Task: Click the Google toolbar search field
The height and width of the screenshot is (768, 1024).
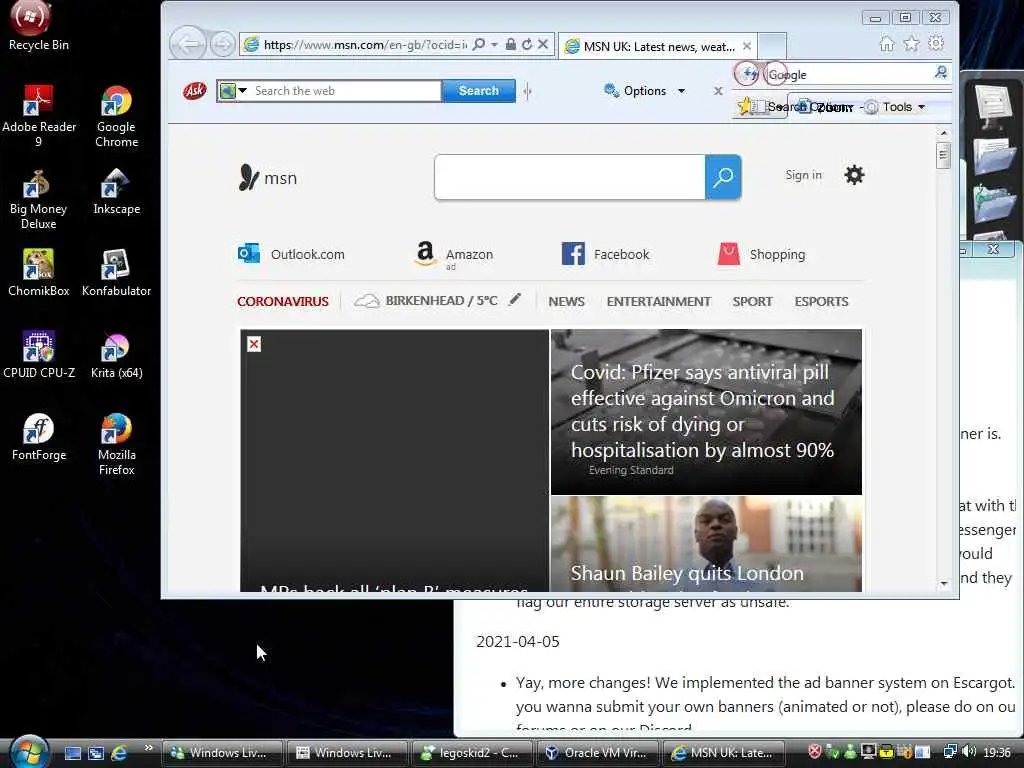Action: (x=849, y=74)
